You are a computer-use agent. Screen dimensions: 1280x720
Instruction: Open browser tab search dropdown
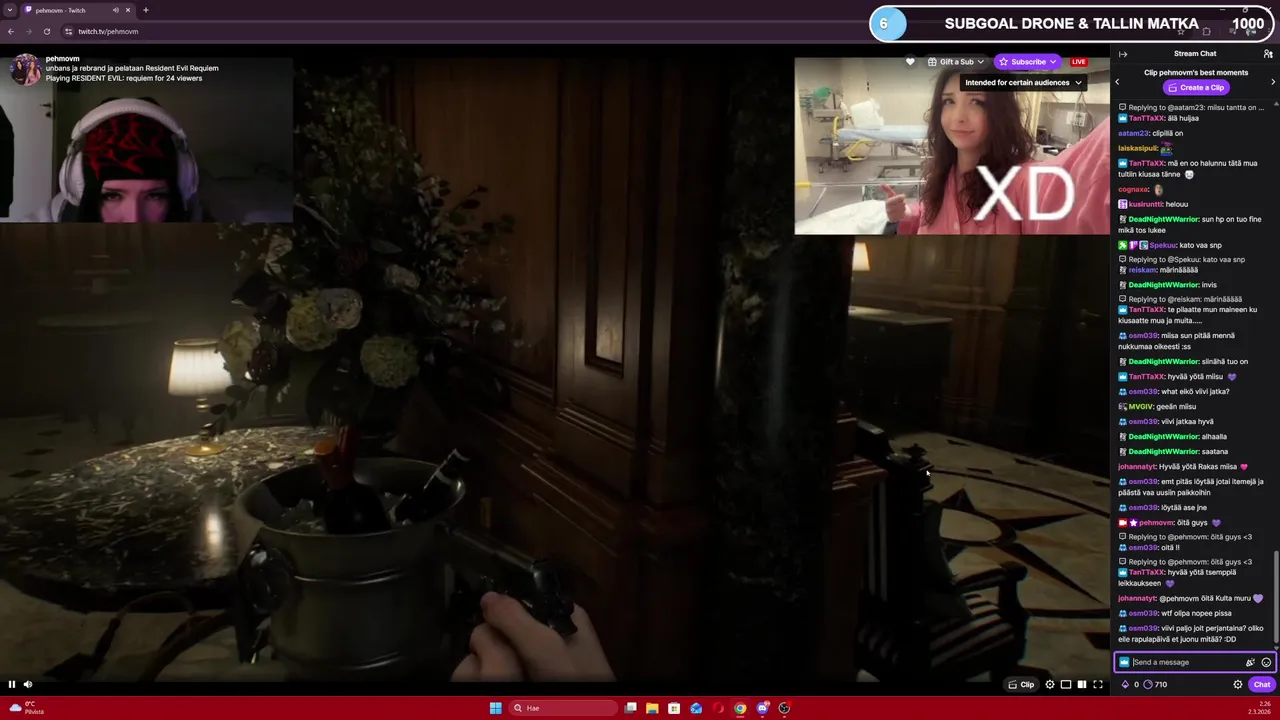click(x=11, y=10)
